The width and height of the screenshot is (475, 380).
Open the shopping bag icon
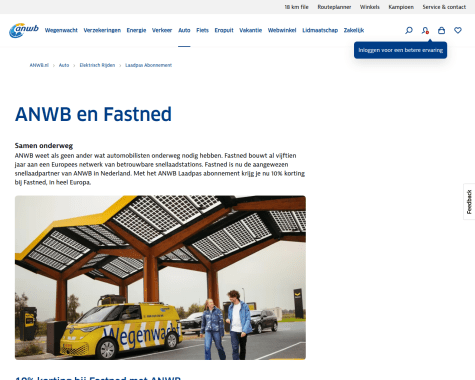point(441,30)
